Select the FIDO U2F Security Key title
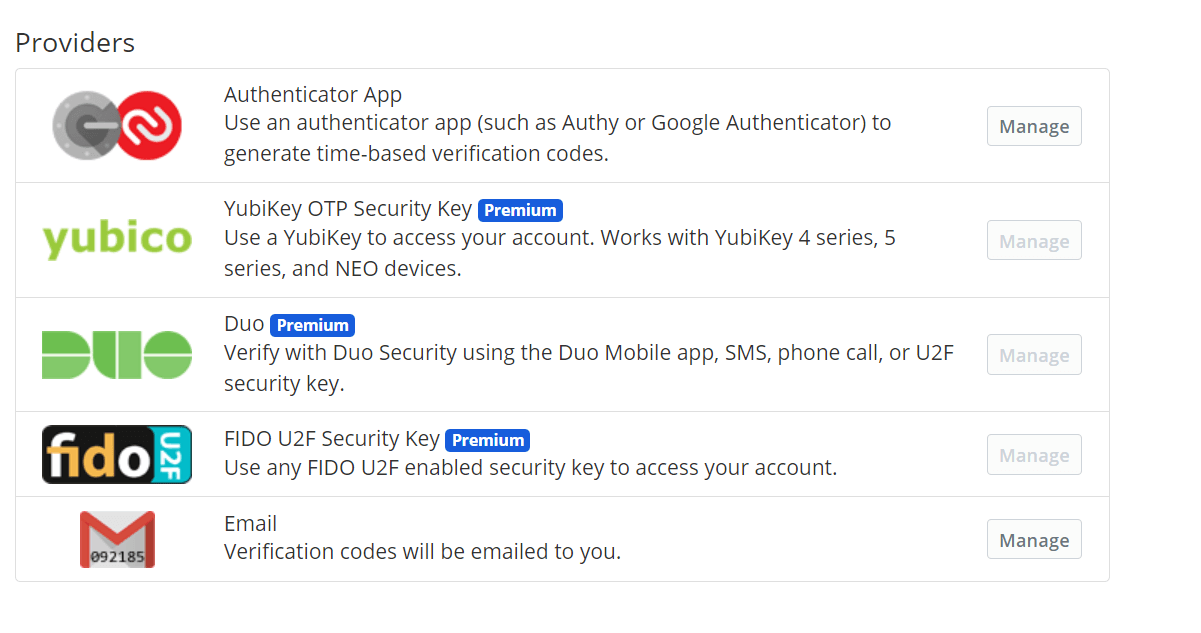1201x633 pixels. 332,438
